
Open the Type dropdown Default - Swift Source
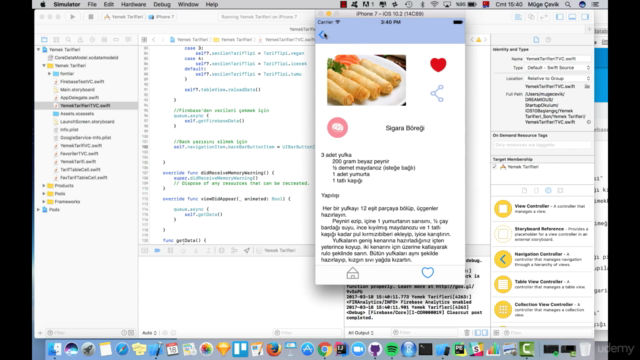[558, 68]
